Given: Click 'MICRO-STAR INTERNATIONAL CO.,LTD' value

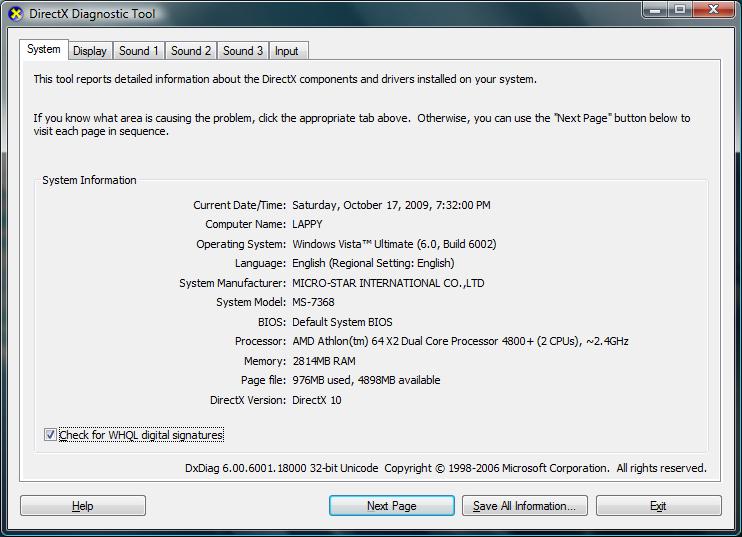Looking at the screenshot, I should coord(388,283).
